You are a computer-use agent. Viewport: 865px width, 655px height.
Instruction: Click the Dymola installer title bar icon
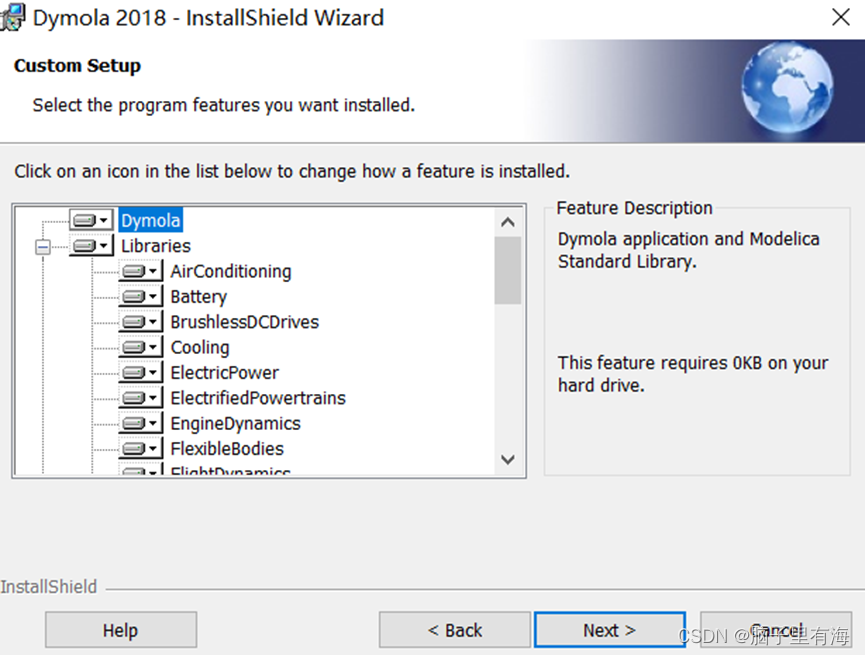12,17
